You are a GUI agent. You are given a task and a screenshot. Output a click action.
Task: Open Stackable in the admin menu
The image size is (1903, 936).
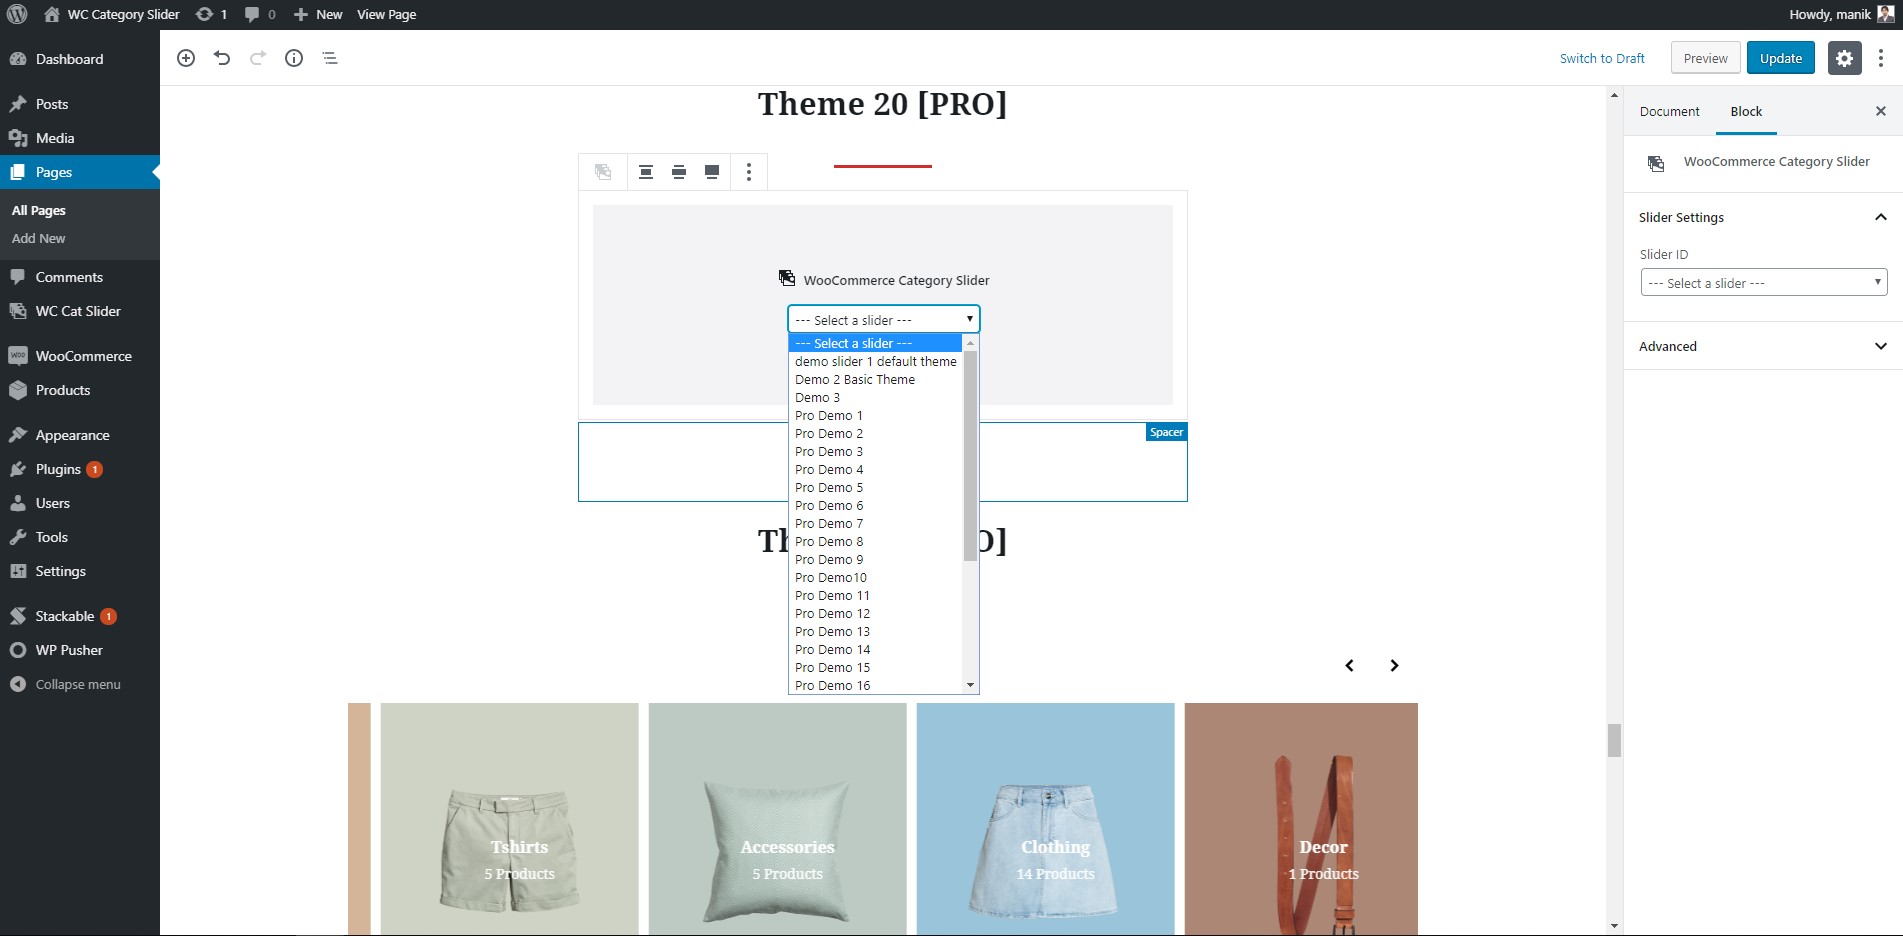pos(80,616)
